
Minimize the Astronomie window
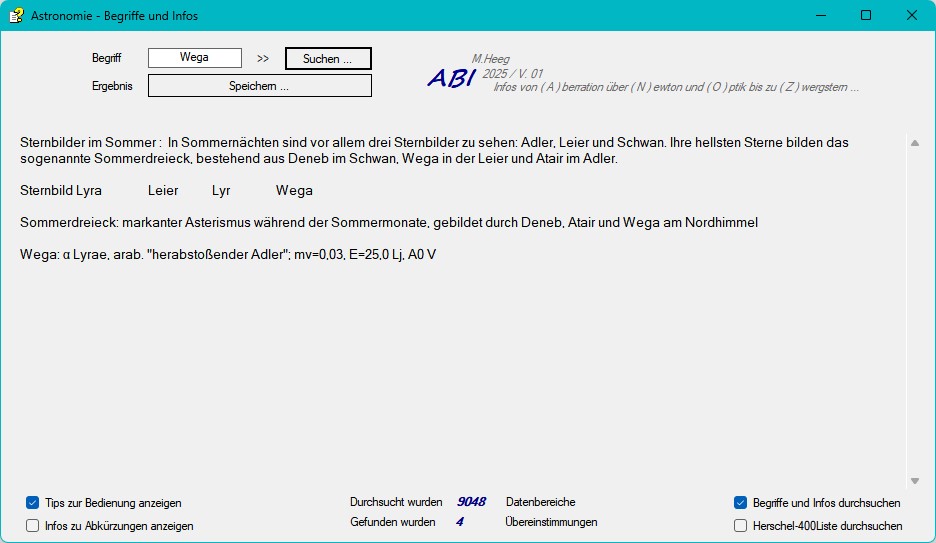tap(821, 16)
